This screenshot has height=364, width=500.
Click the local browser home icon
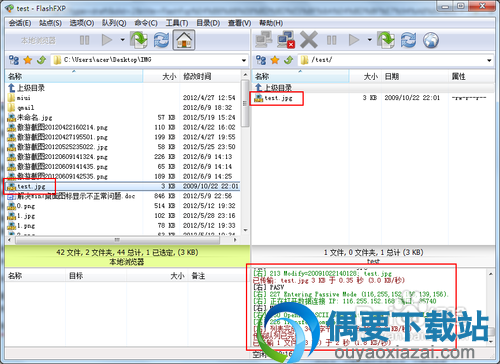[184, 40]
